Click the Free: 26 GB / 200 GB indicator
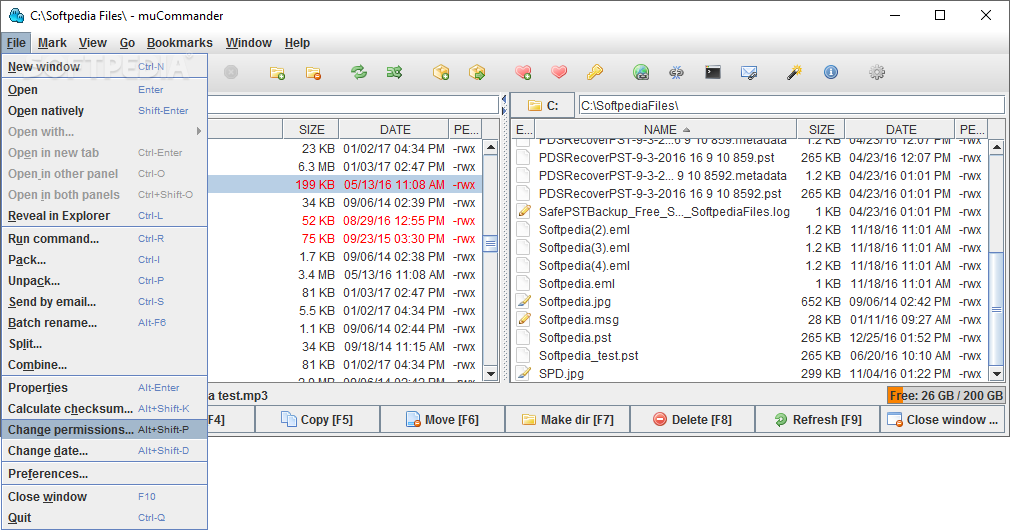The image size is (1010, 530). tap(946, 395)
